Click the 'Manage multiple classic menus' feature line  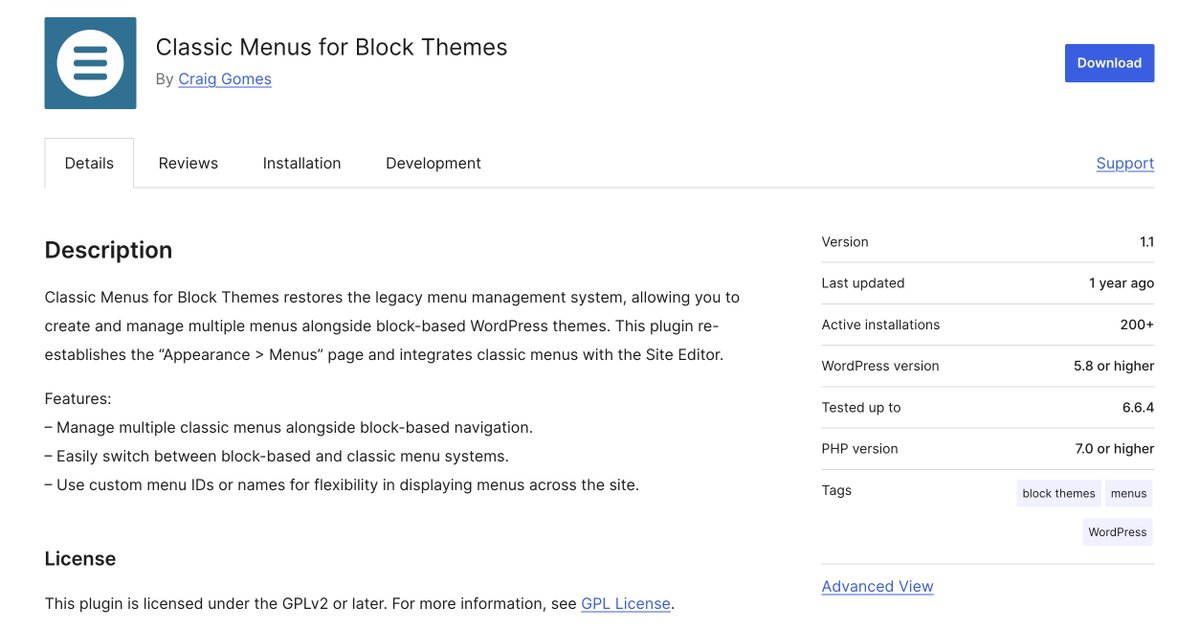coord(289,427)
